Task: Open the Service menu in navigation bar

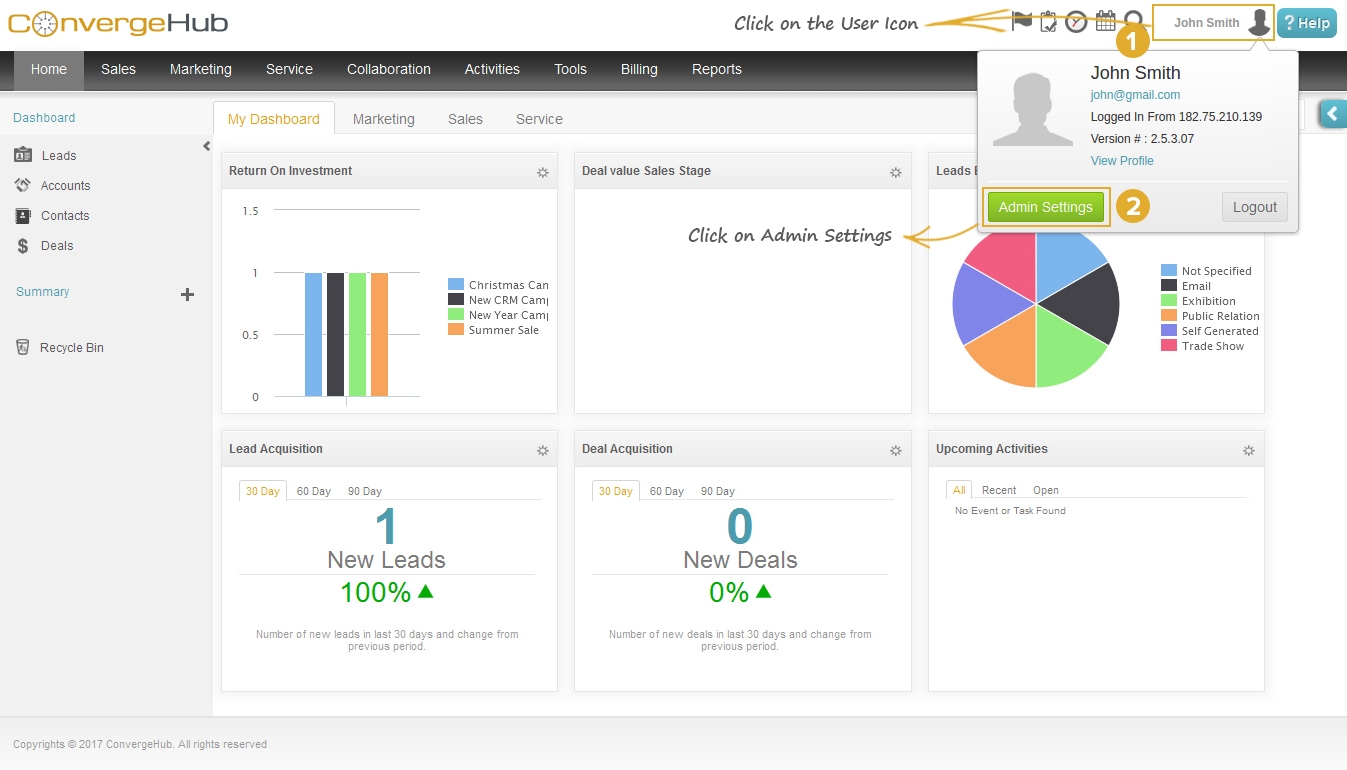Action: pos(290,69)
